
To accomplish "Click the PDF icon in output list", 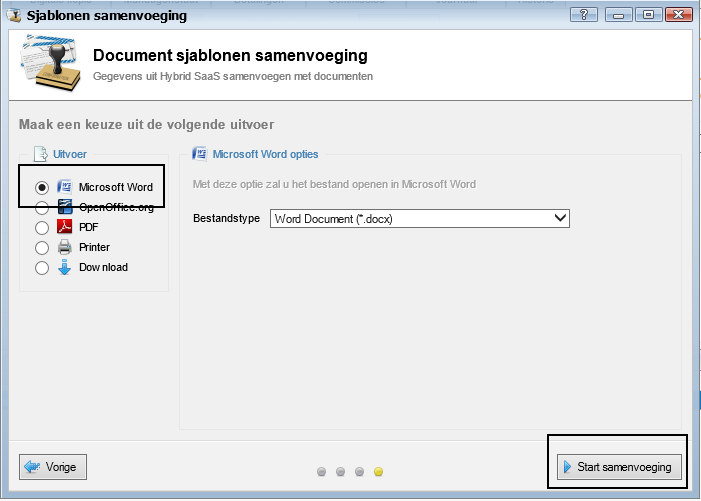I will 65,227.
